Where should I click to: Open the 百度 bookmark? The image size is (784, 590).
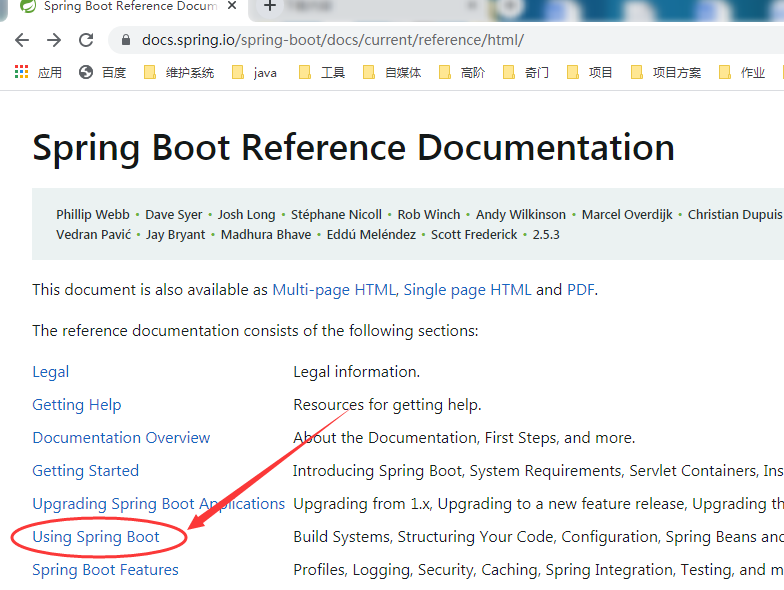(x=102, y=72)
